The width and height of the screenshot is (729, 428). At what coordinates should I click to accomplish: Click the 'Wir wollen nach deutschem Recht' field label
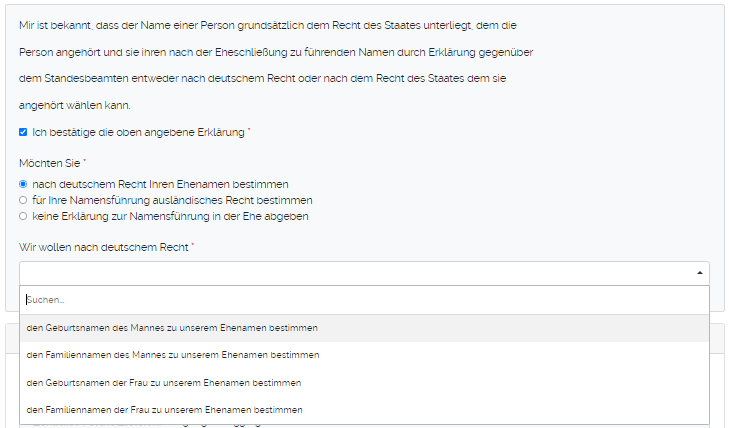105,246
